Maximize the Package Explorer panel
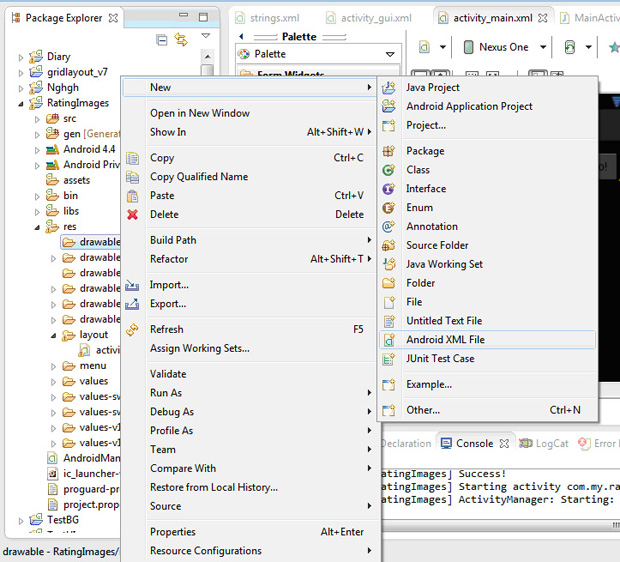The width and height of the screenshot is (620, 562). pyautogui.click(x=203, y=17)
